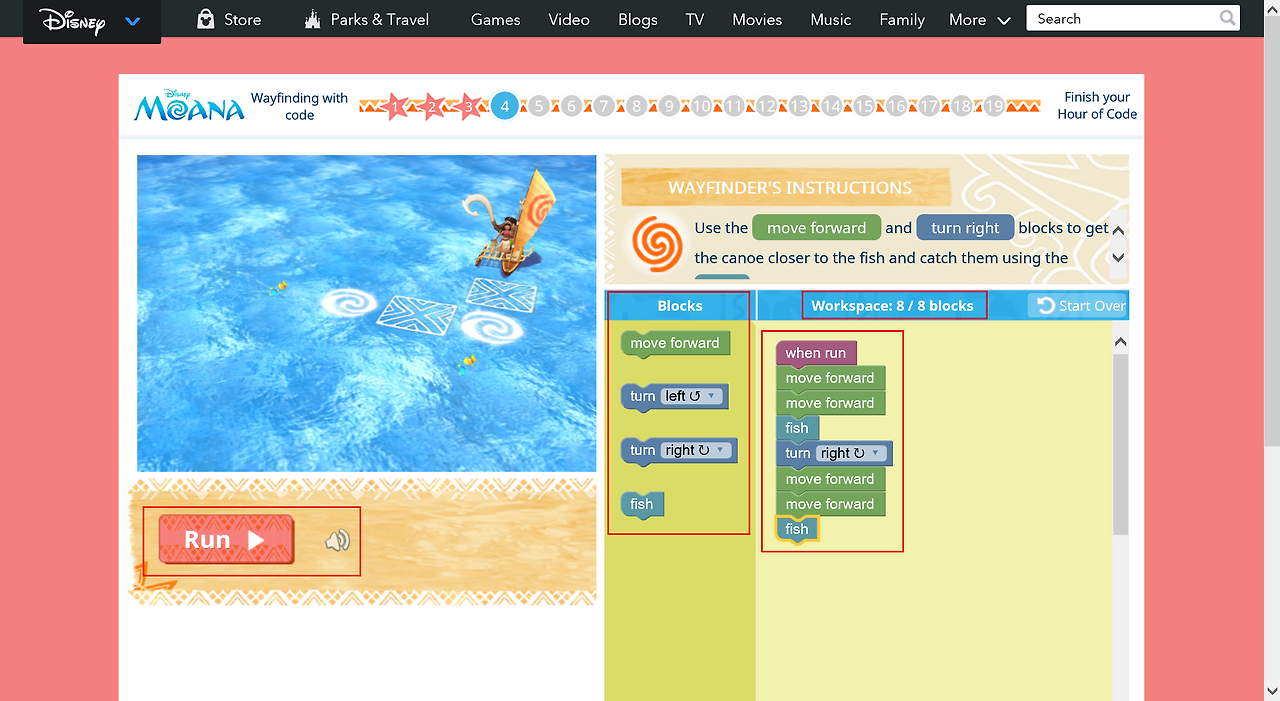Click the magnifying glass search icon
The height and width of the screenshot is (701, 1280).
pos(1228,19)
